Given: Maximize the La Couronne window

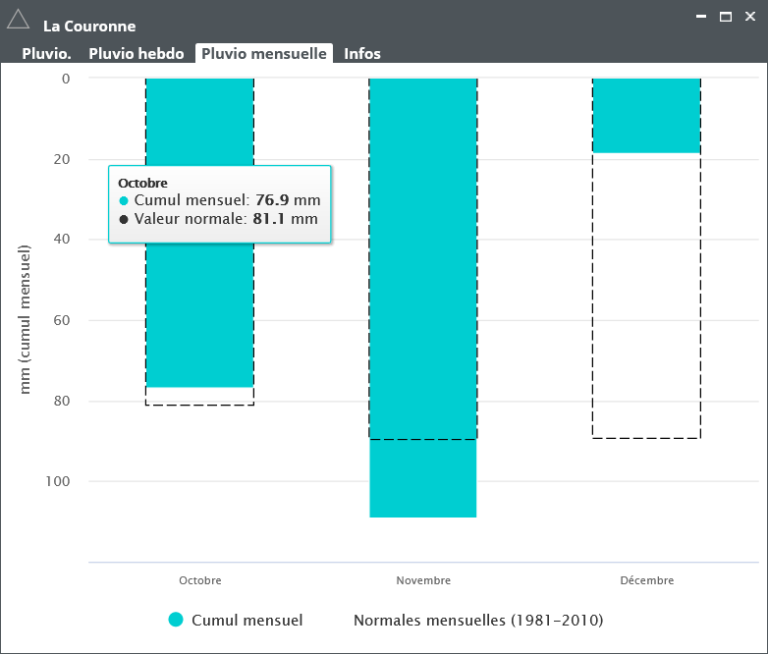Looking at the screenshot, I should tap(726, 17).
